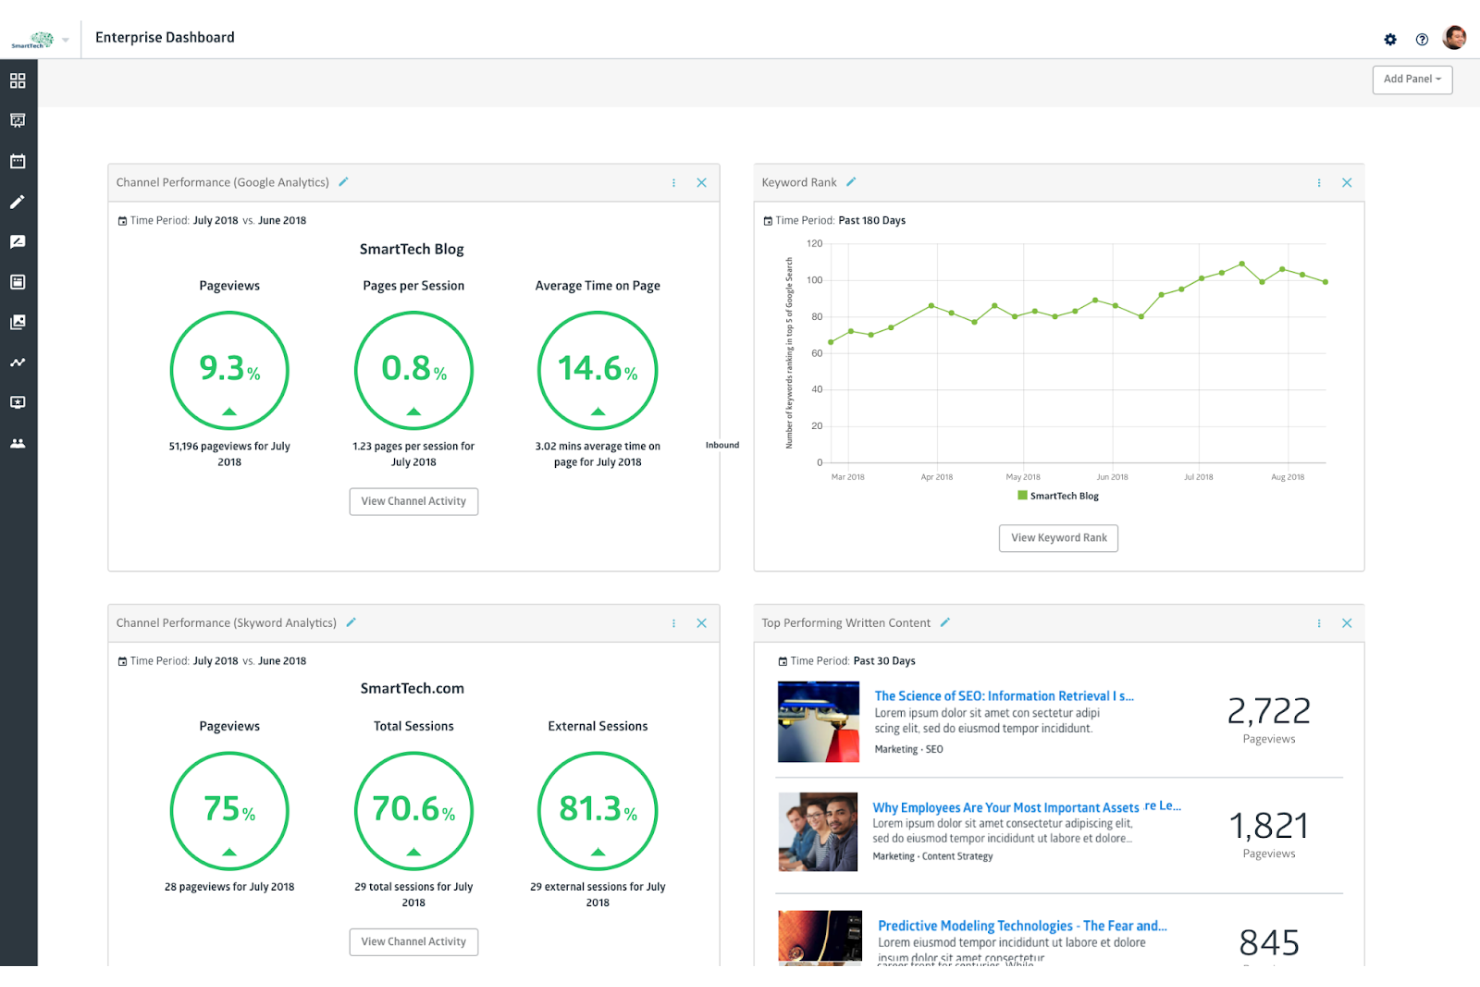Image resolution: width=1480 pixels, height=987 pixels.
Task: Click the View Keyword Rank button
Action: tap(1059, 538)
